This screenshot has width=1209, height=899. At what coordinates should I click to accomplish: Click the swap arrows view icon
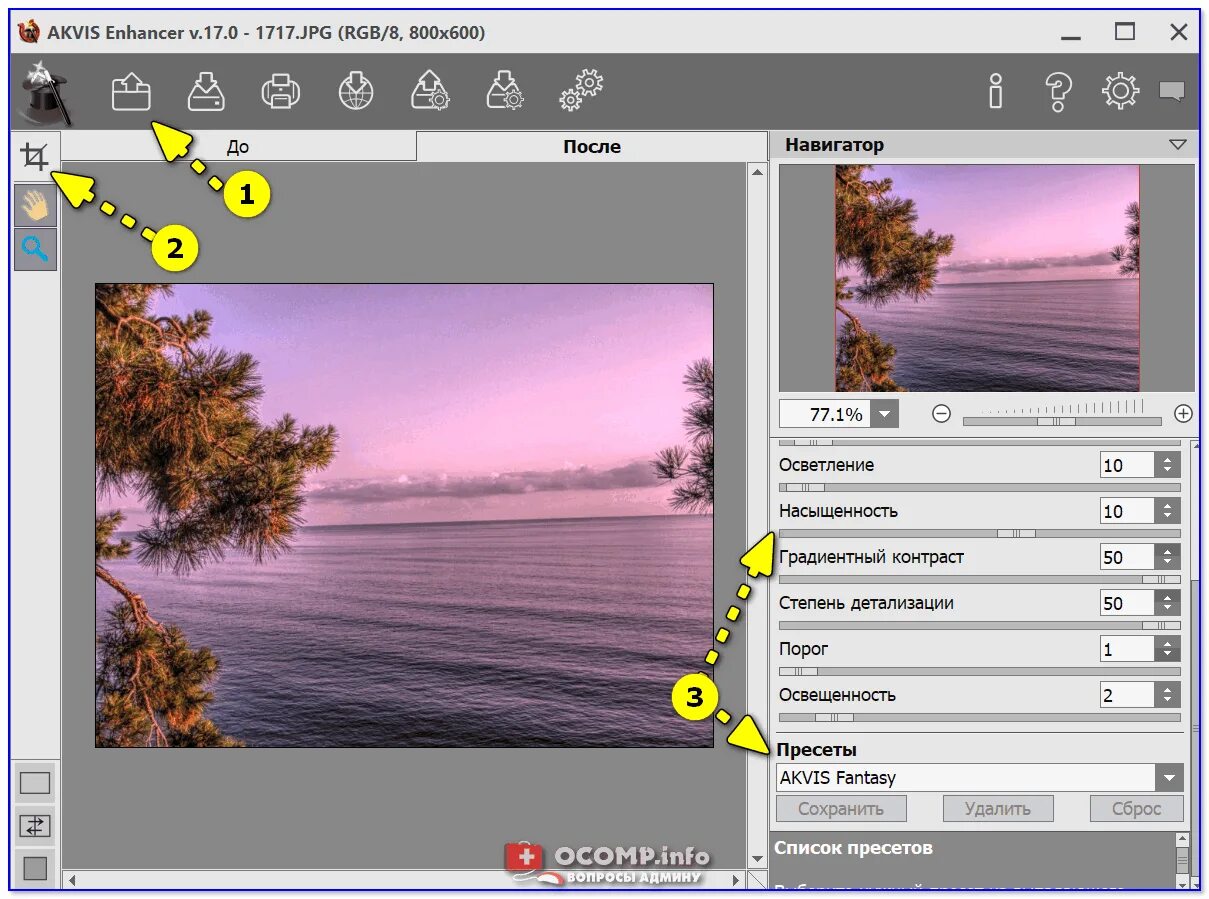35,826
